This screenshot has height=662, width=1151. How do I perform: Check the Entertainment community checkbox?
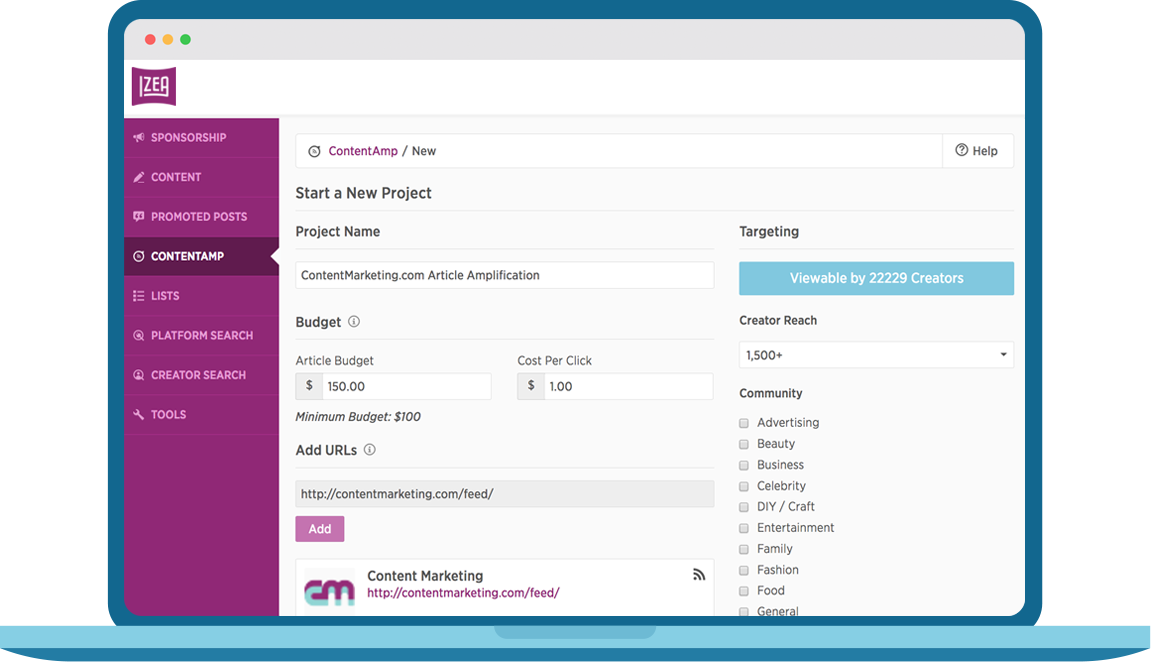click(x=744, y=528)
